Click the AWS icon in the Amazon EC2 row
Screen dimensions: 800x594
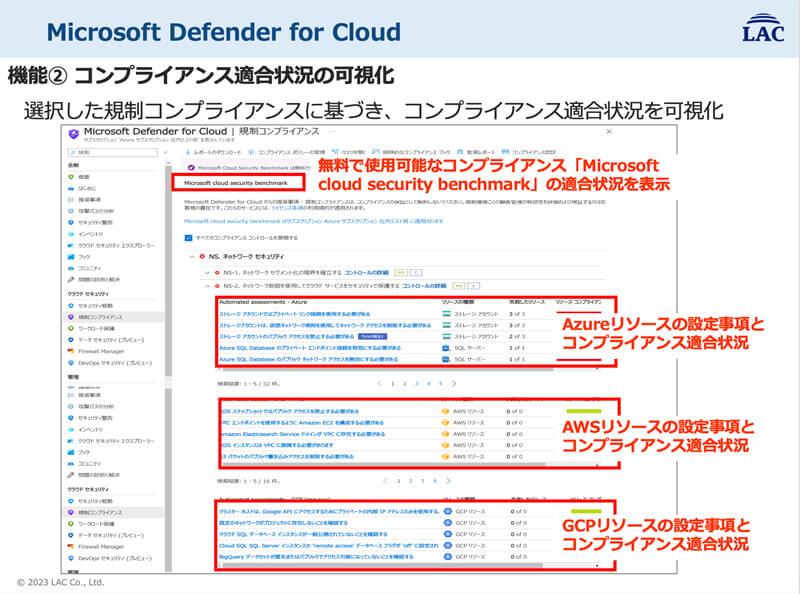coord(445,423)
